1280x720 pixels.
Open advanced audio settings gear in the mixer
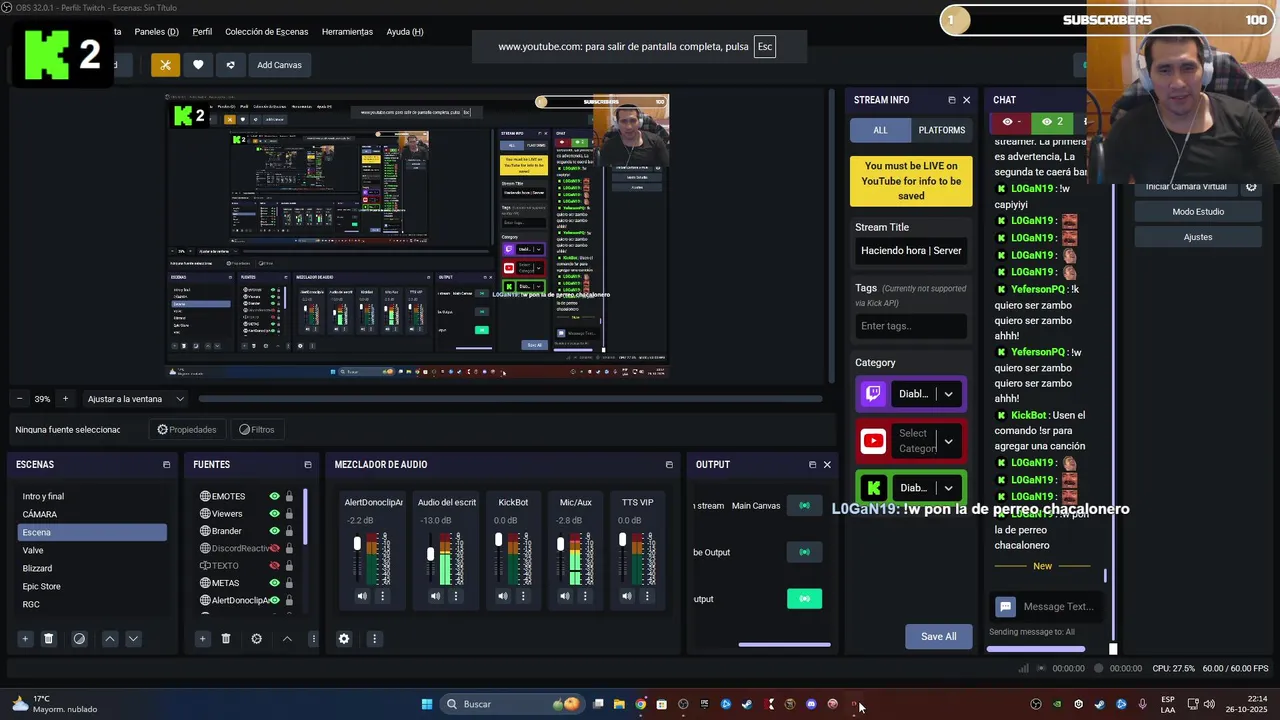[344, 639]
